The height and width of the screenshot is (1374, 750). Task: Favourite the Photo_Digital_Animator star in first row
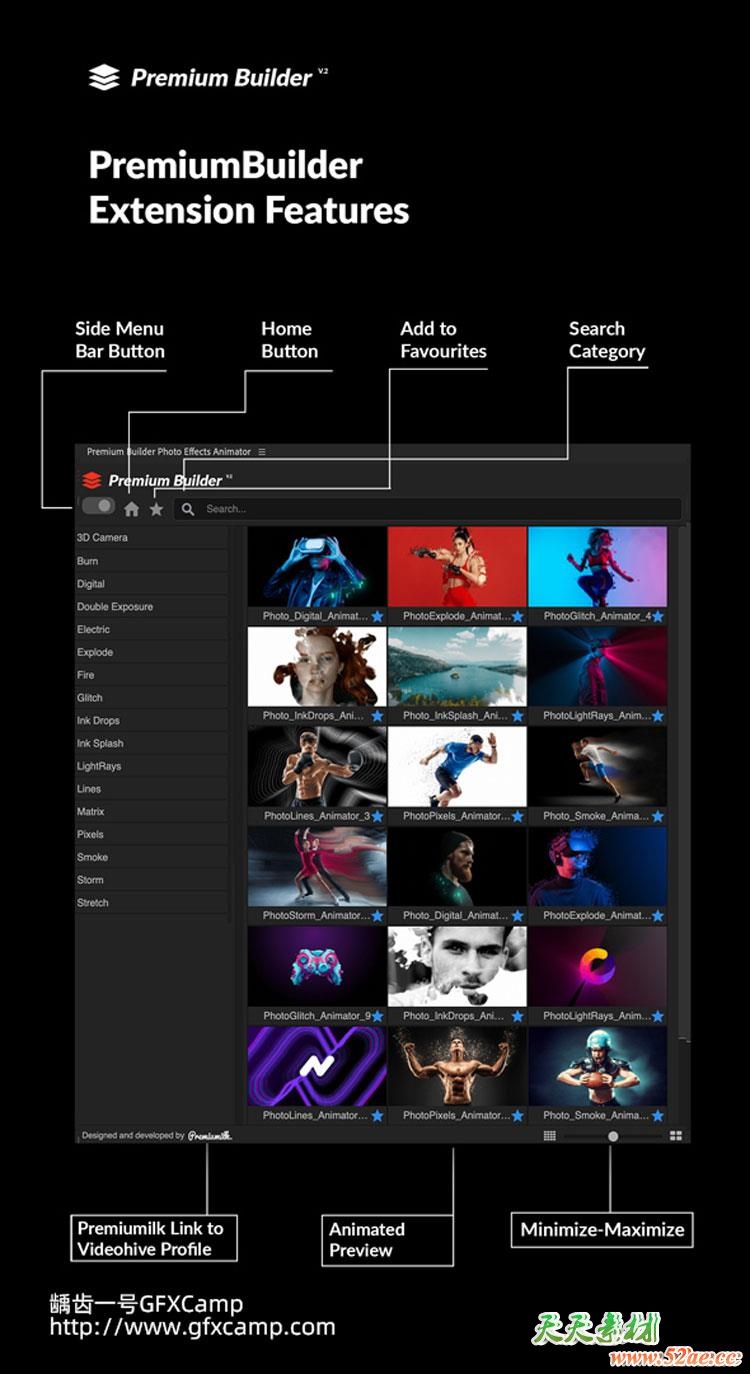tap(377, 617)
